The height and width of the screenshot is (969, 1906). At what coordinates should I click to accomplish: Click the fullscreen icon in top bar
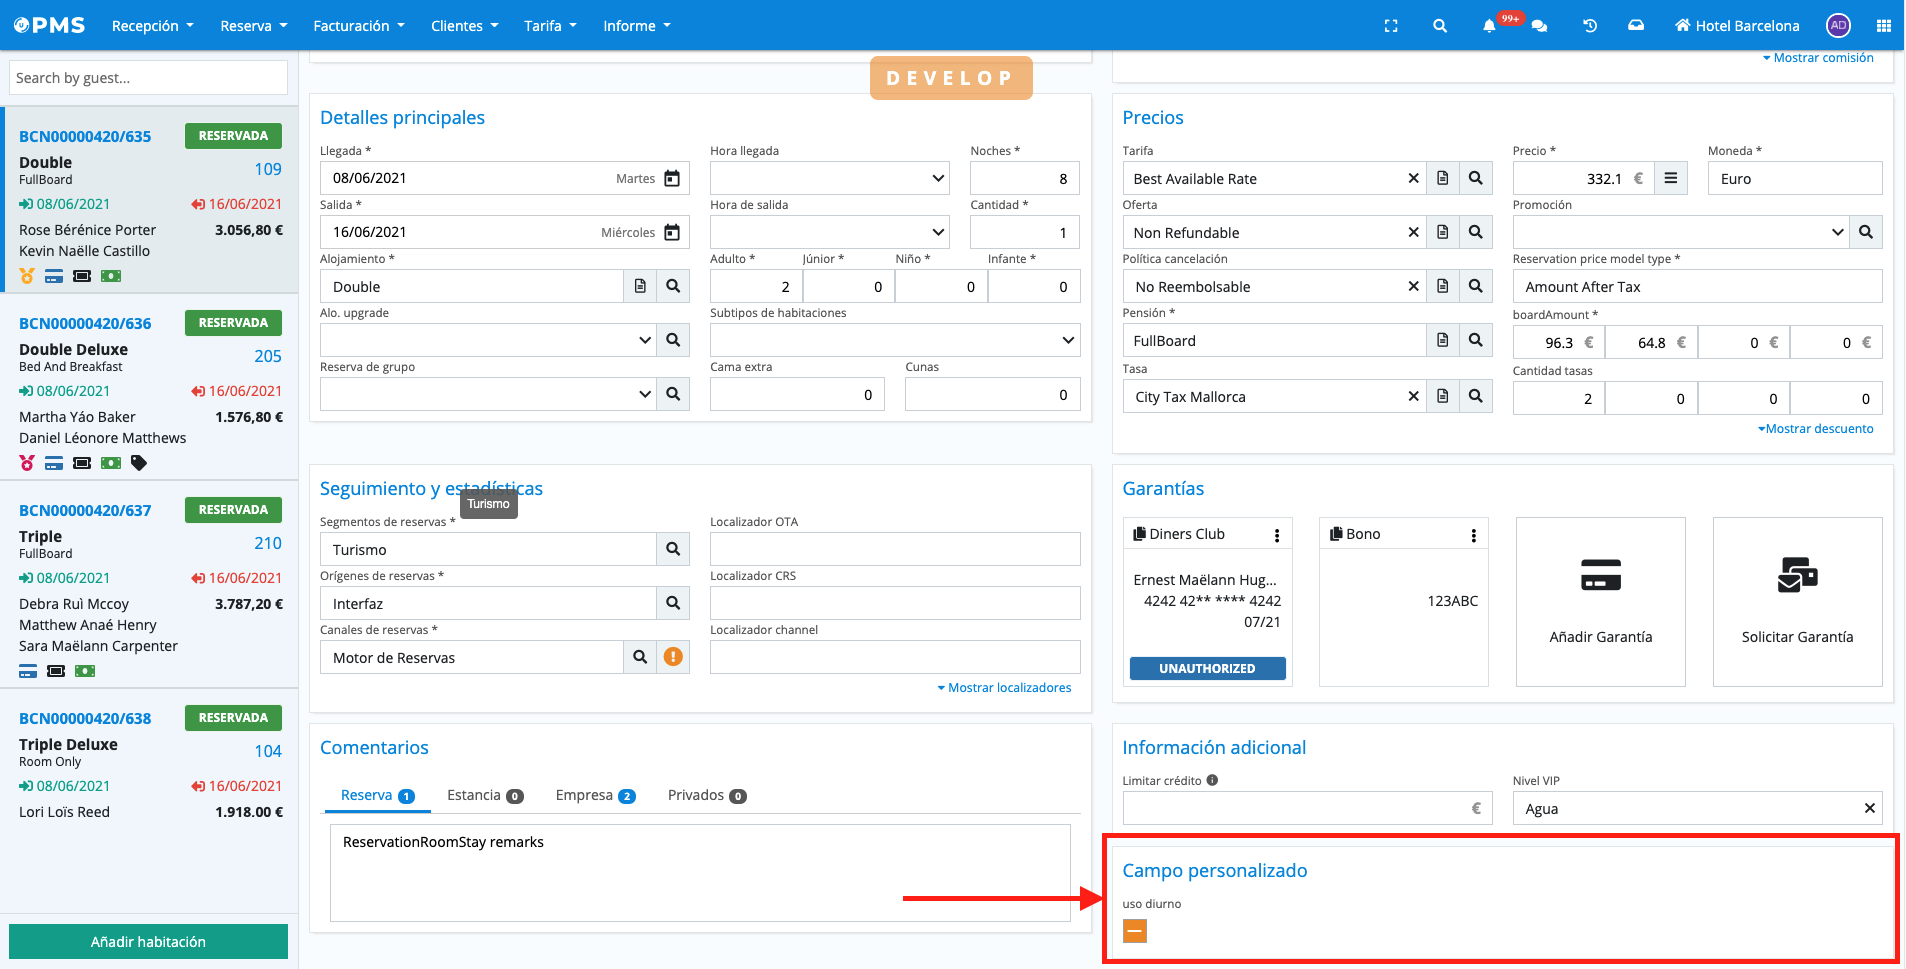(1391, 26)
